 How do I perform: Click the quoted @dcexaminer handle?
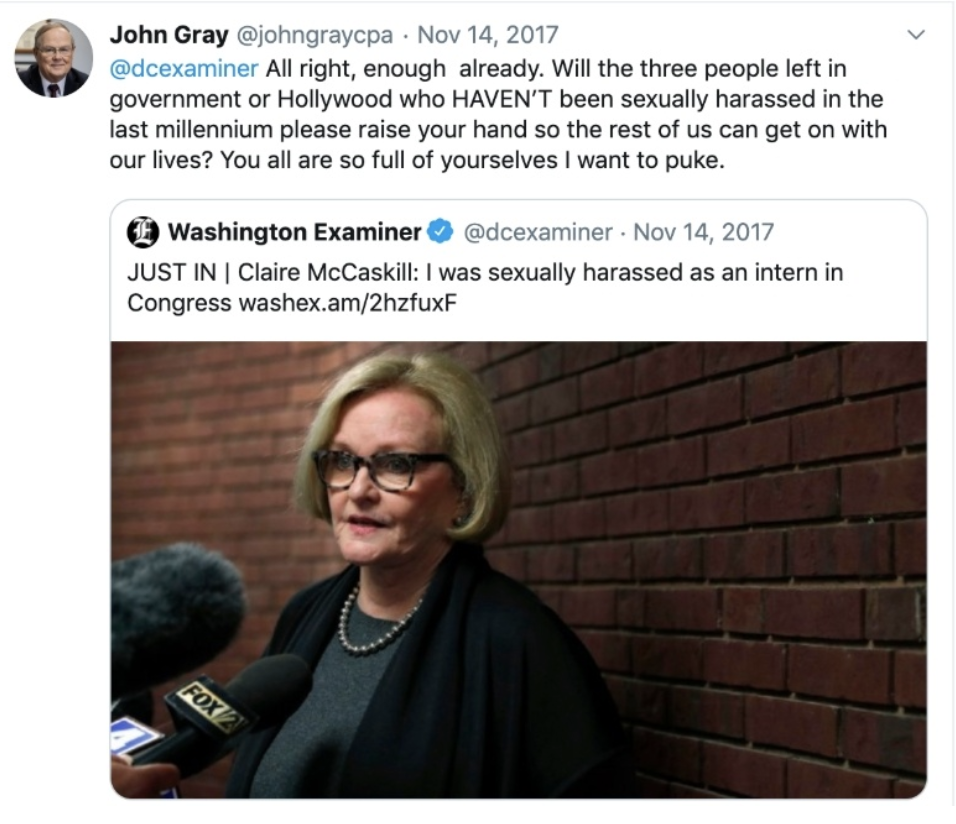[538, 232]
